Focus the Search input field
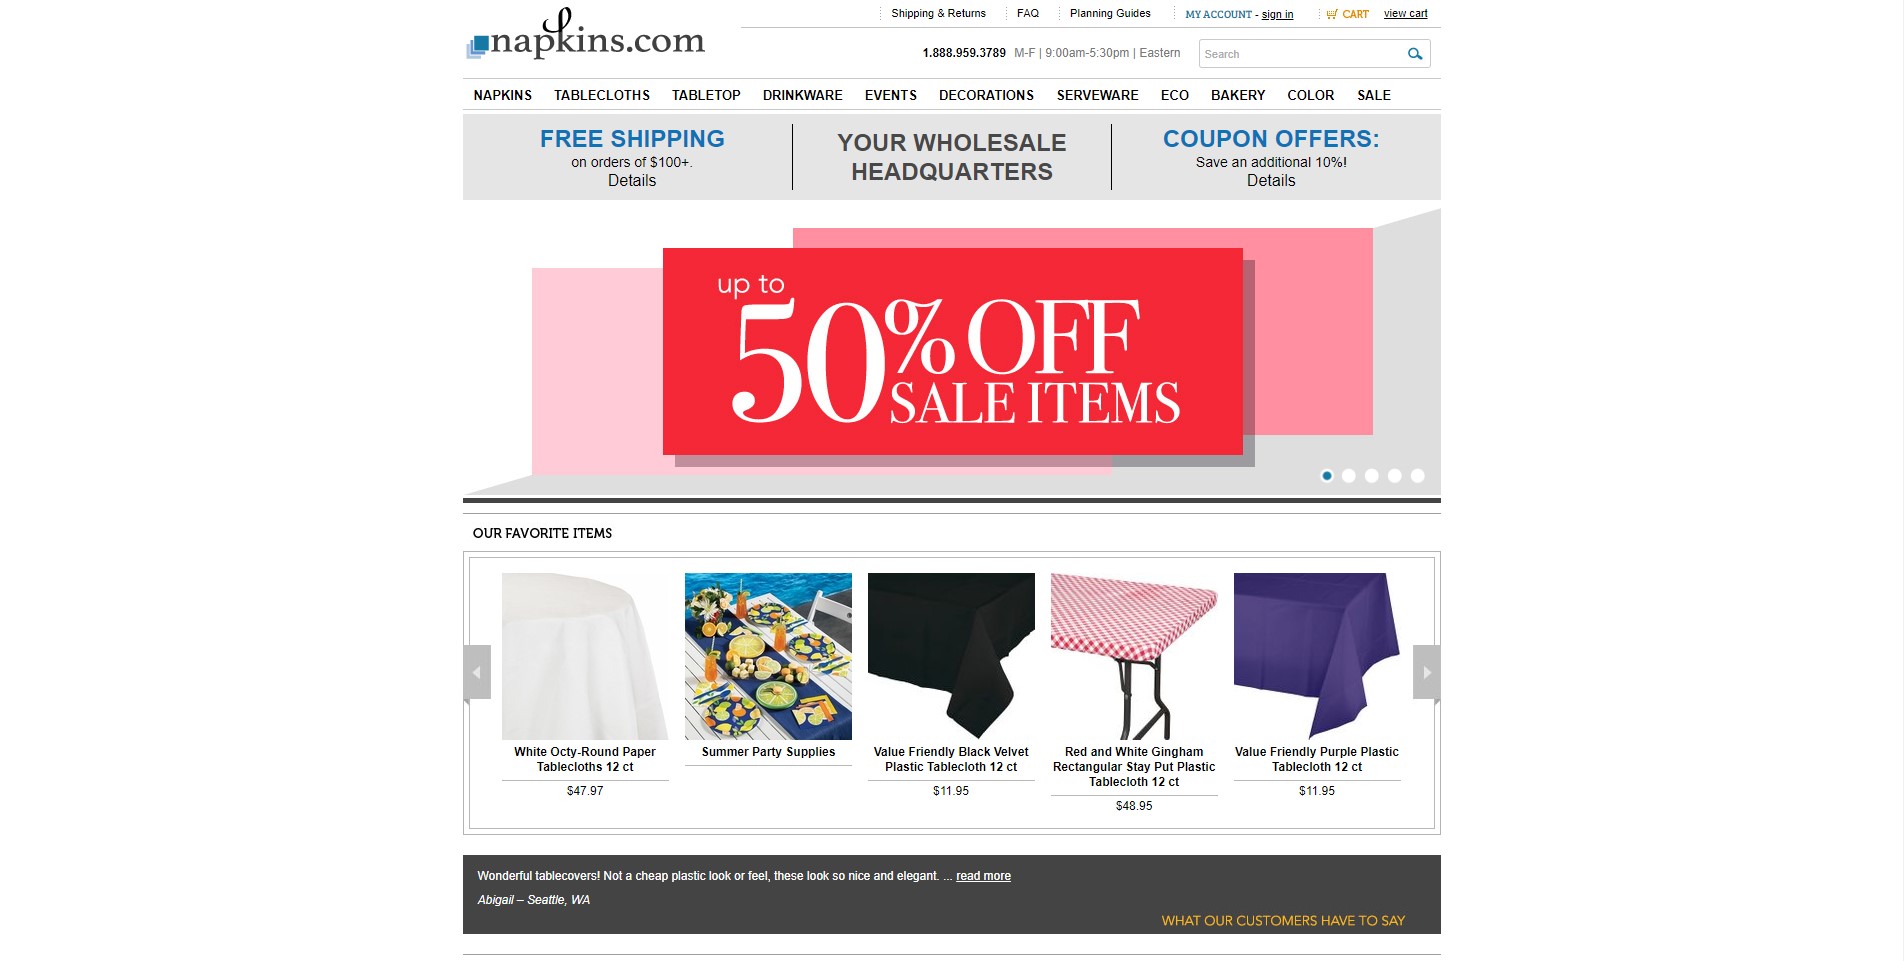This screenshot has height=961, width=1904. 1301,54
